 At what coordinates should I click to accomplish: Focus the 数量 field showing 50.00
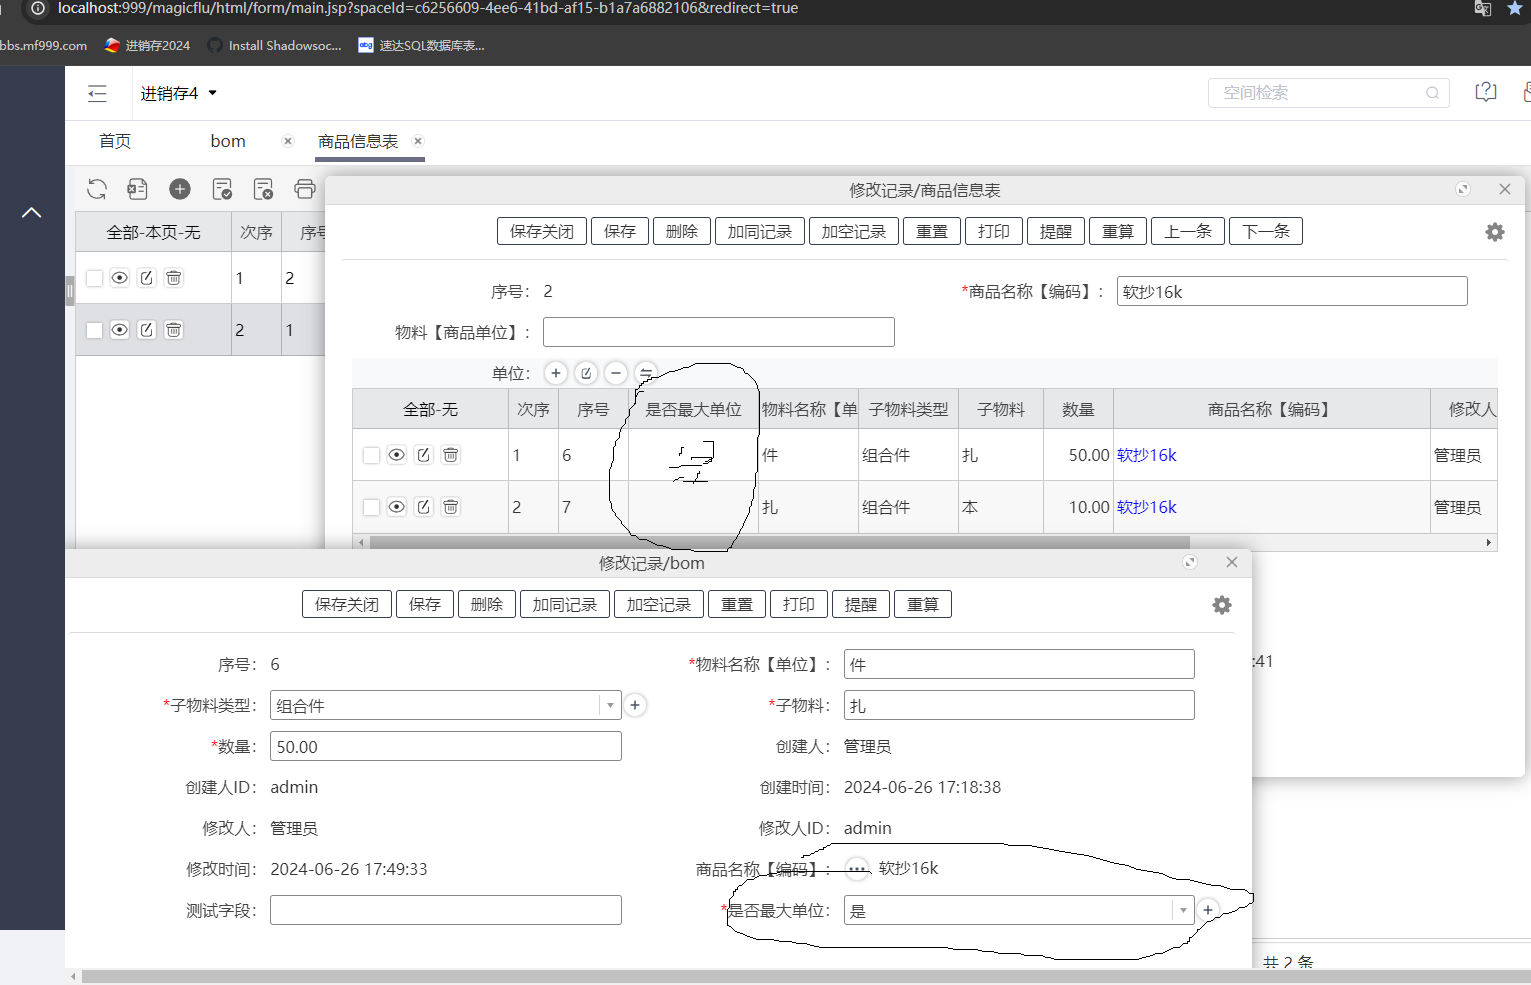[x=446, y=746]
